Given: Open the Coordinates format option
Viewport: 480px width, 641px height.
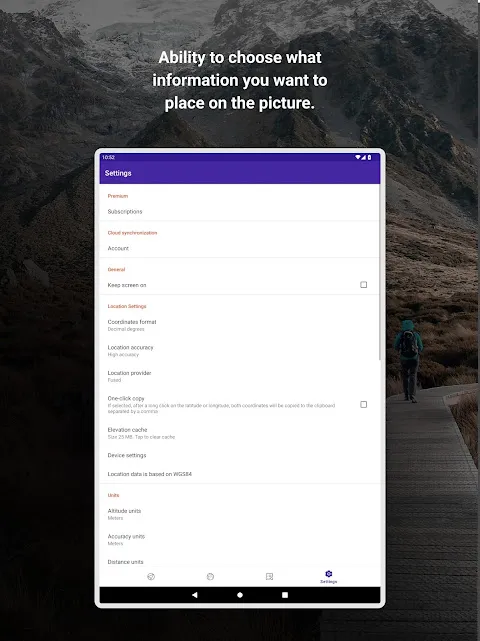Looking at the screenshot, I should 240,325.
